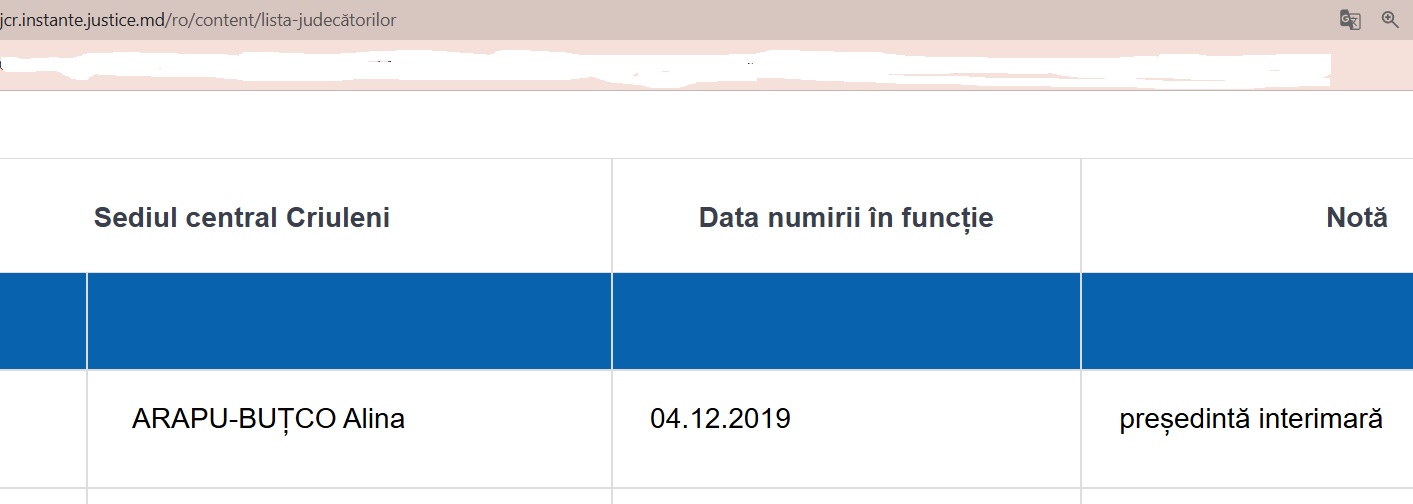Click the blue cell under 'Notă'
This screenshot has width=1413, height=504.
tap(1247, 321)
